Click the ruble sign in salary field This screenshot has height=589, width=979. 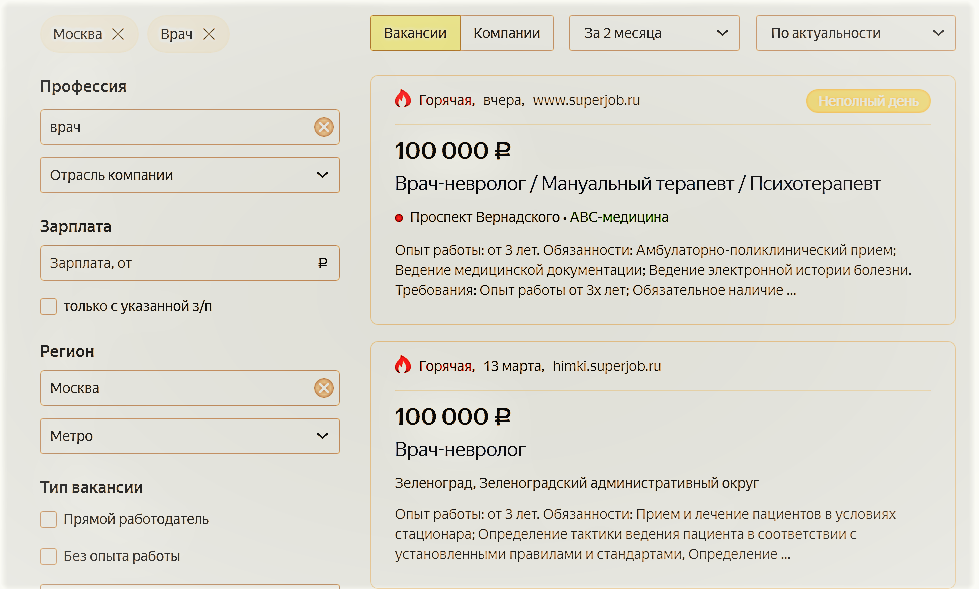point(322,264)
